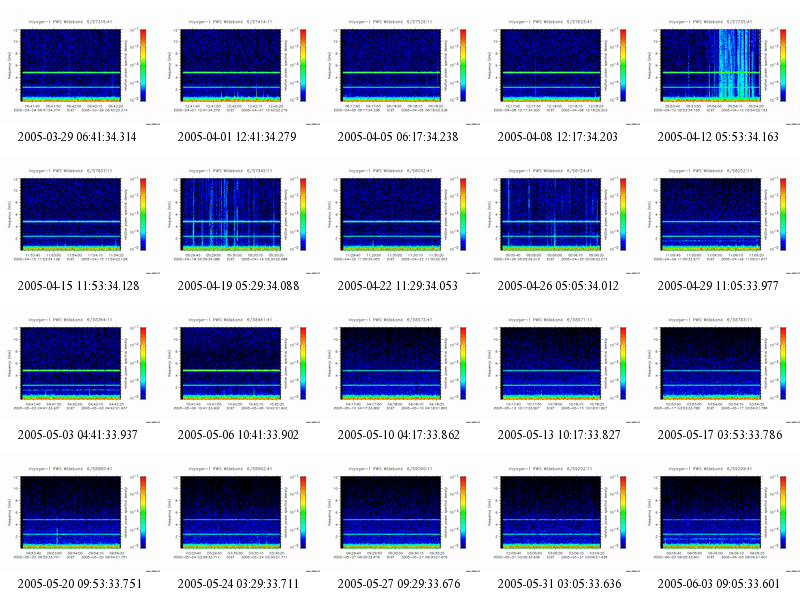800x596 pixels.
Task: Click the caption text 2005-04-15 11:53:34.128
Action: click(x=79, y=286)
